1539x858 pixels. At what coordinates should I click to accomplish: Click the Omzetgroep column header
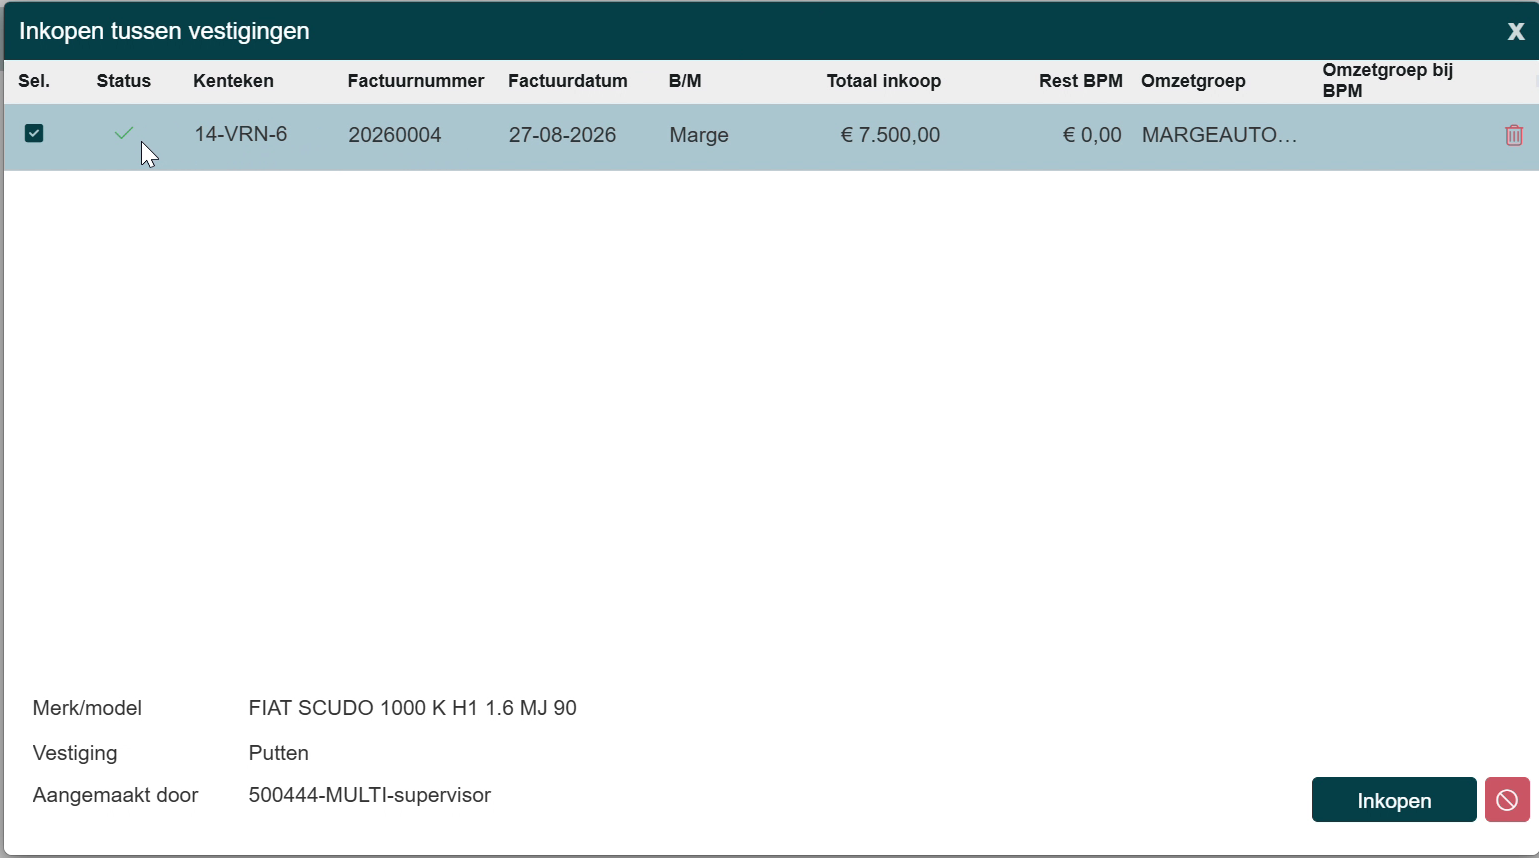[x=1193, y=81]
